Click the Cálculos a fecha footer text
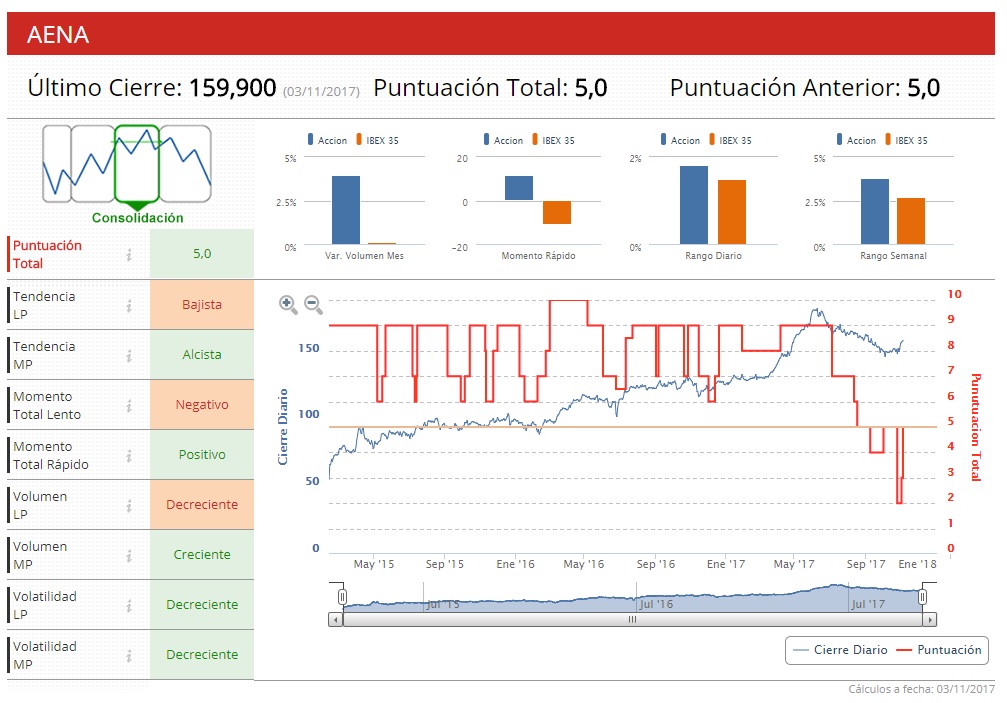Viewport: 1007px width, 703px height. (x=921, y=689)
